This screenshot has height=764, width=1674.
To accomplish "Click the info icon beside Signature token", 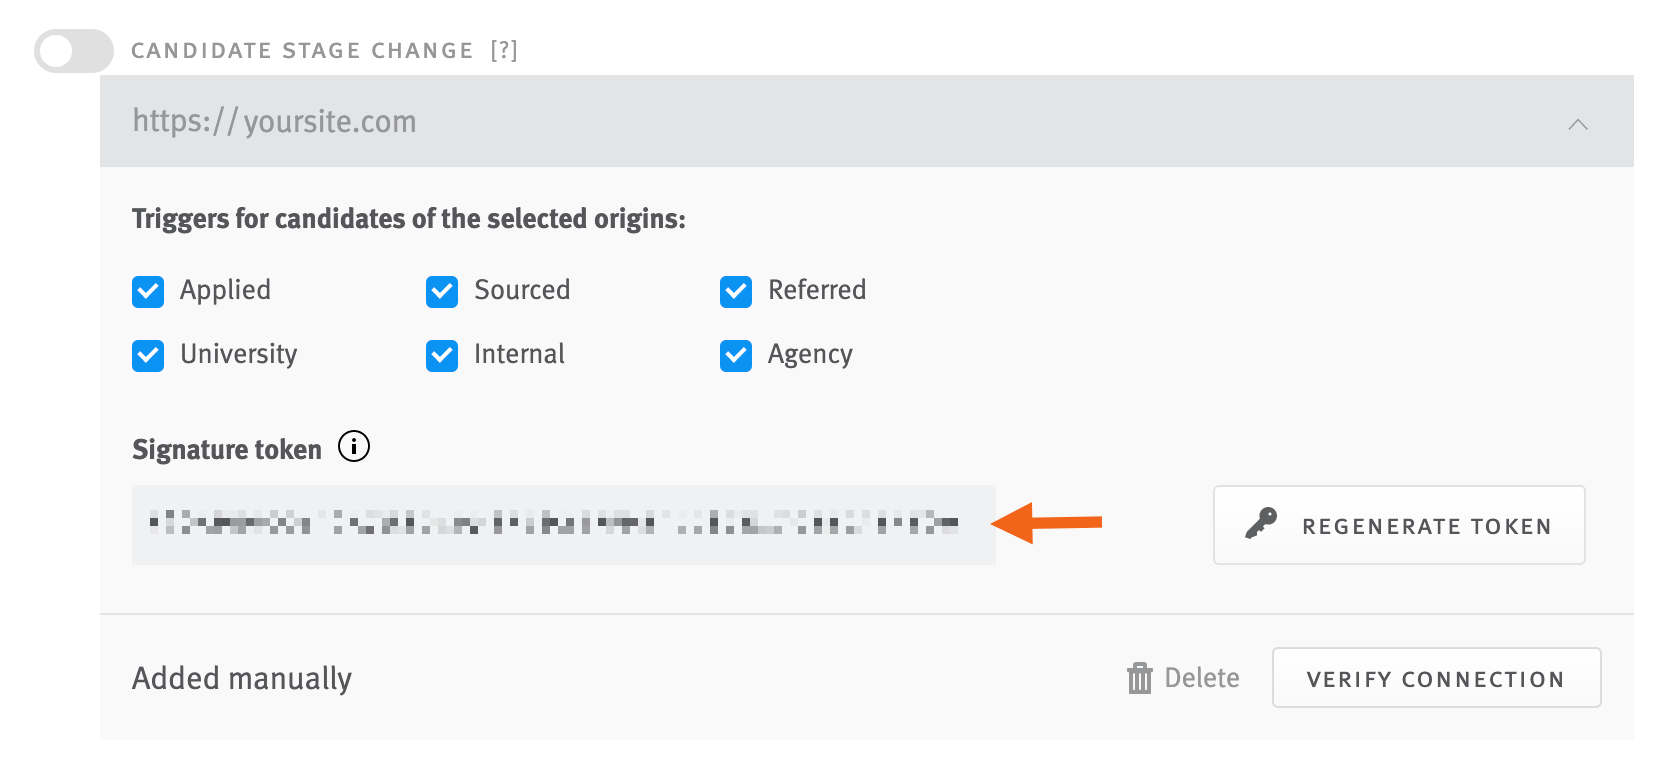I will [354, 447].
